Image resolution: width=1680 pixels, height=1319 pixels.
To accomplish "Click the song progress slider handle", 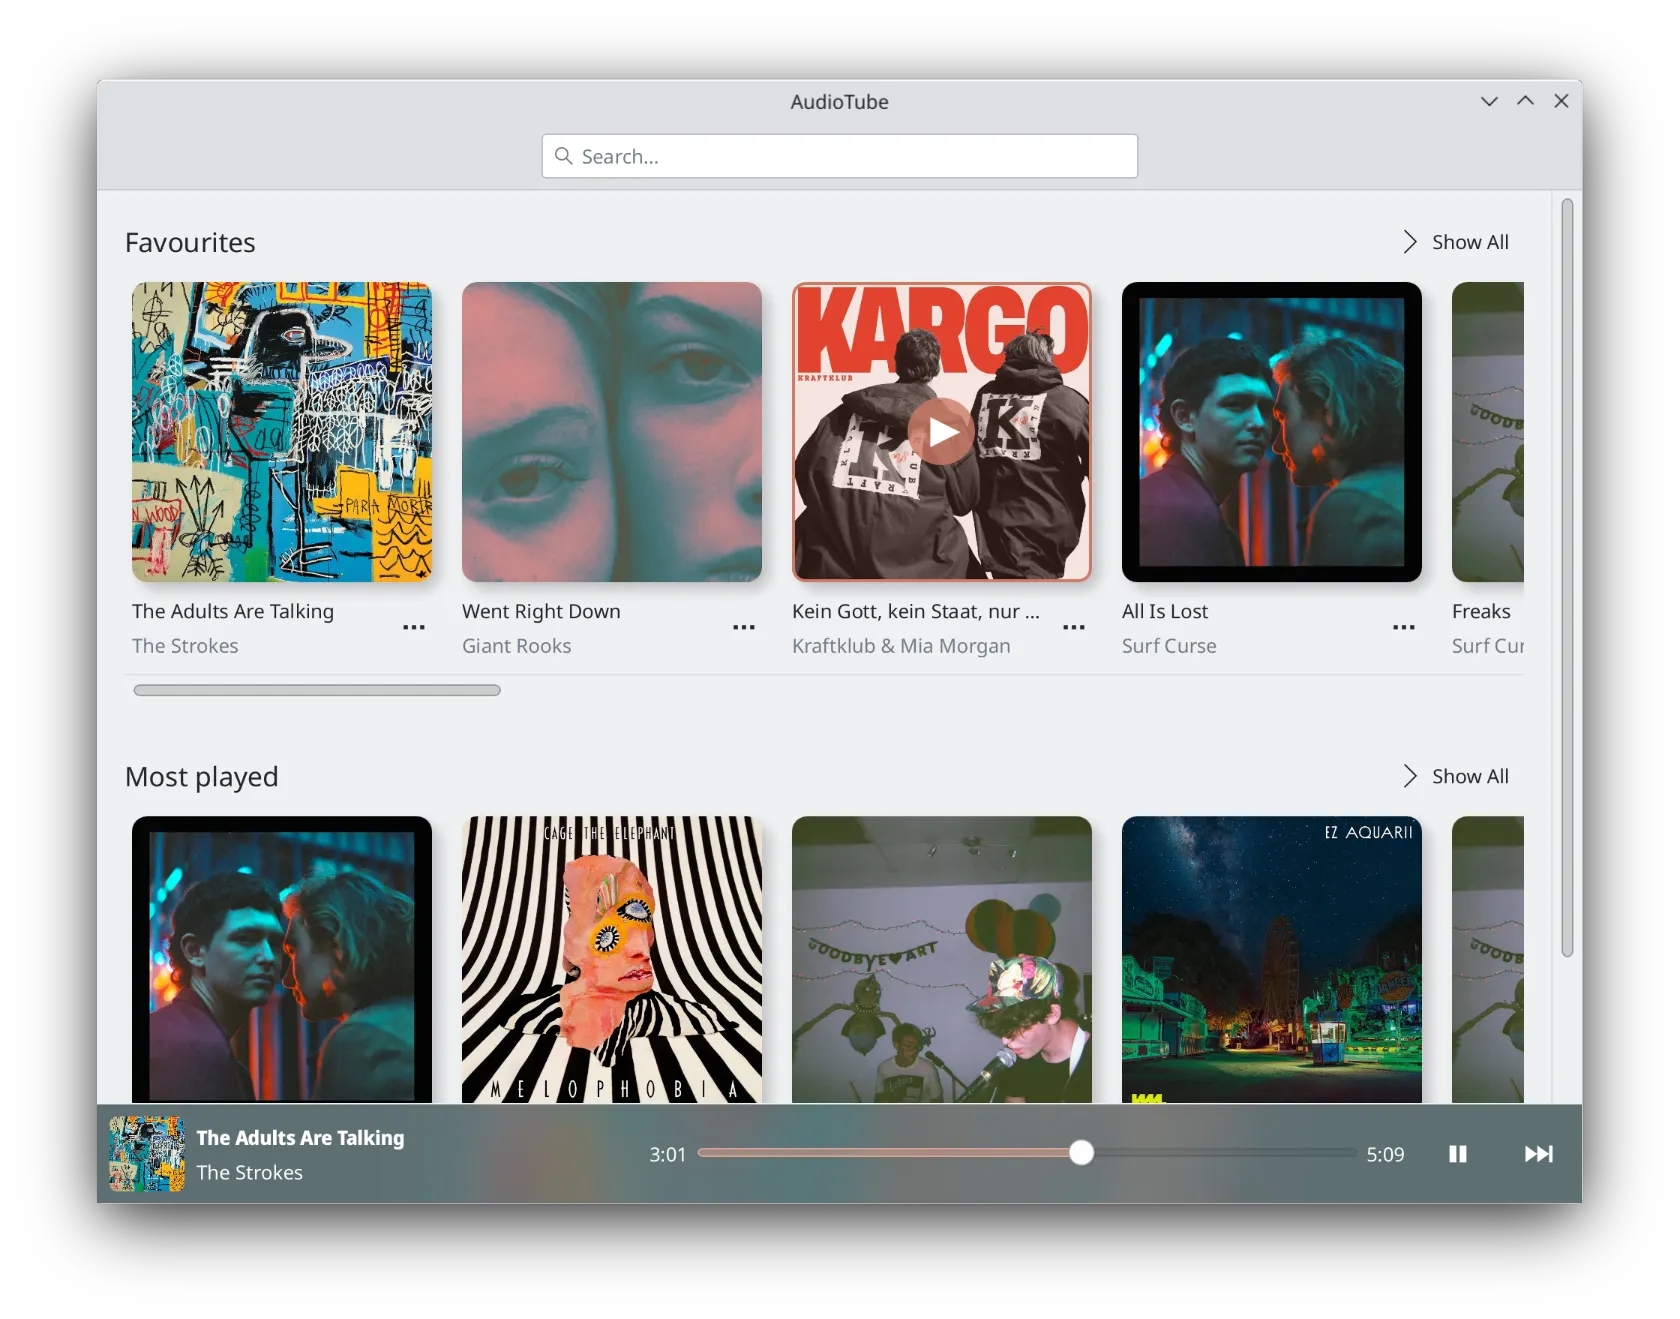I will [1081, 1153].
